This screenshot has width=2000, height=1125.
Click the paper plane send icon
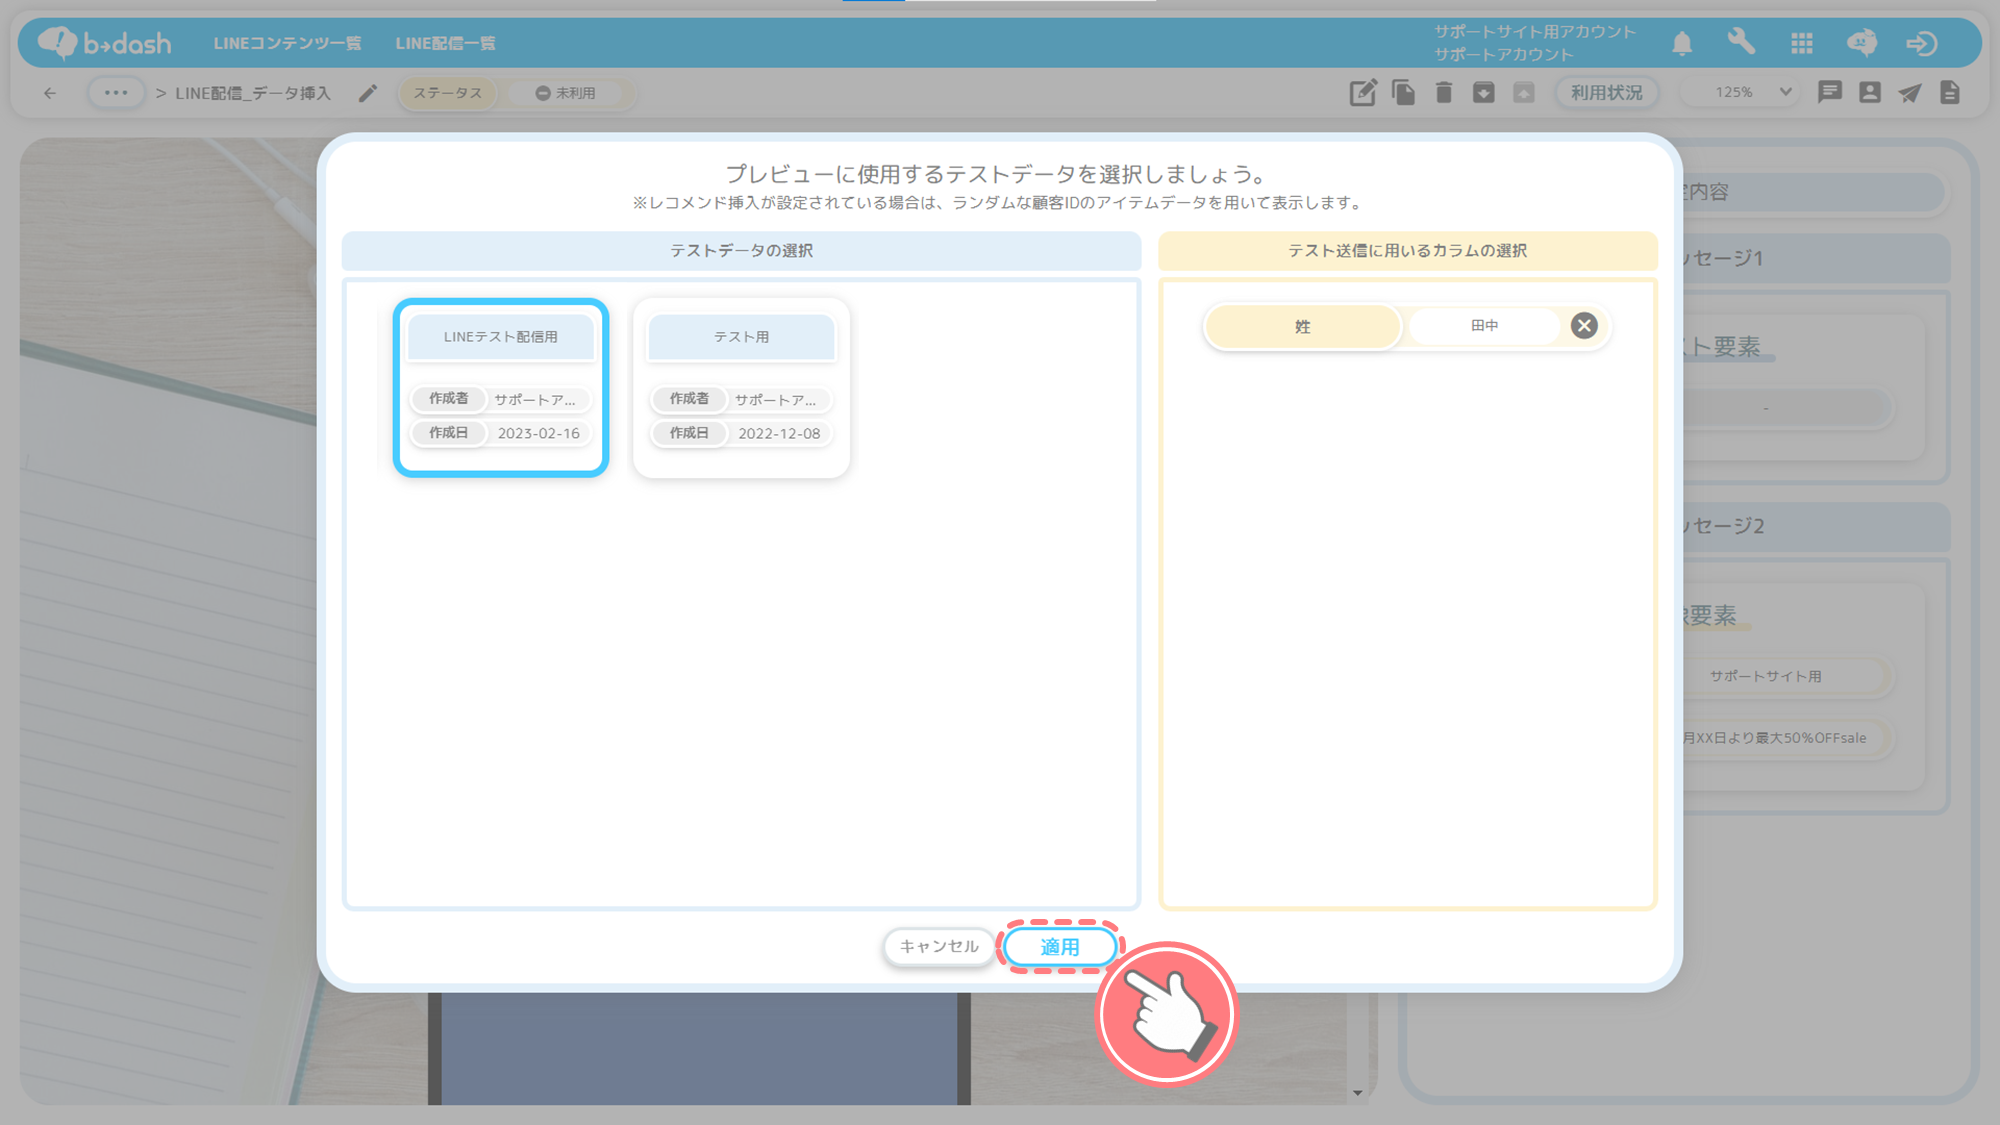click(x=1910, y=93)
